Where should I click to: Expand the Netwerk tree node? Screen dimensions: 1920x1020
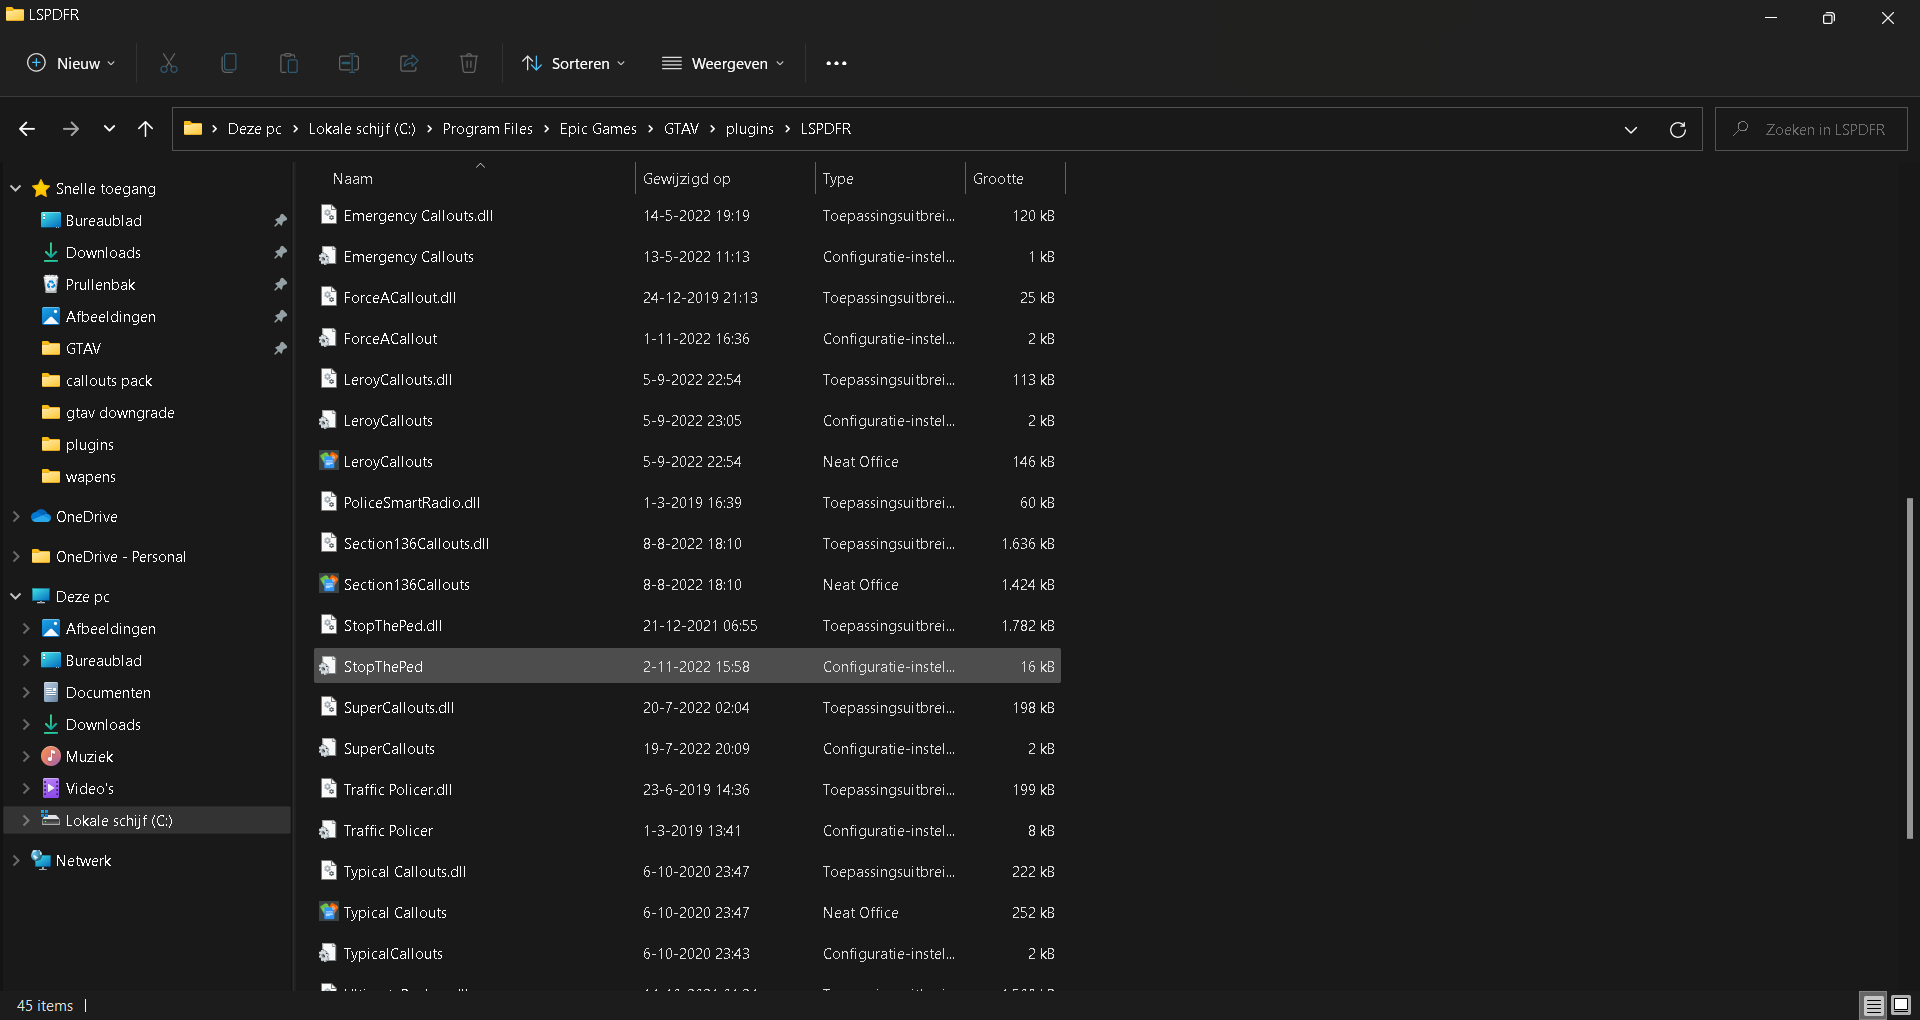pos(16,860)
